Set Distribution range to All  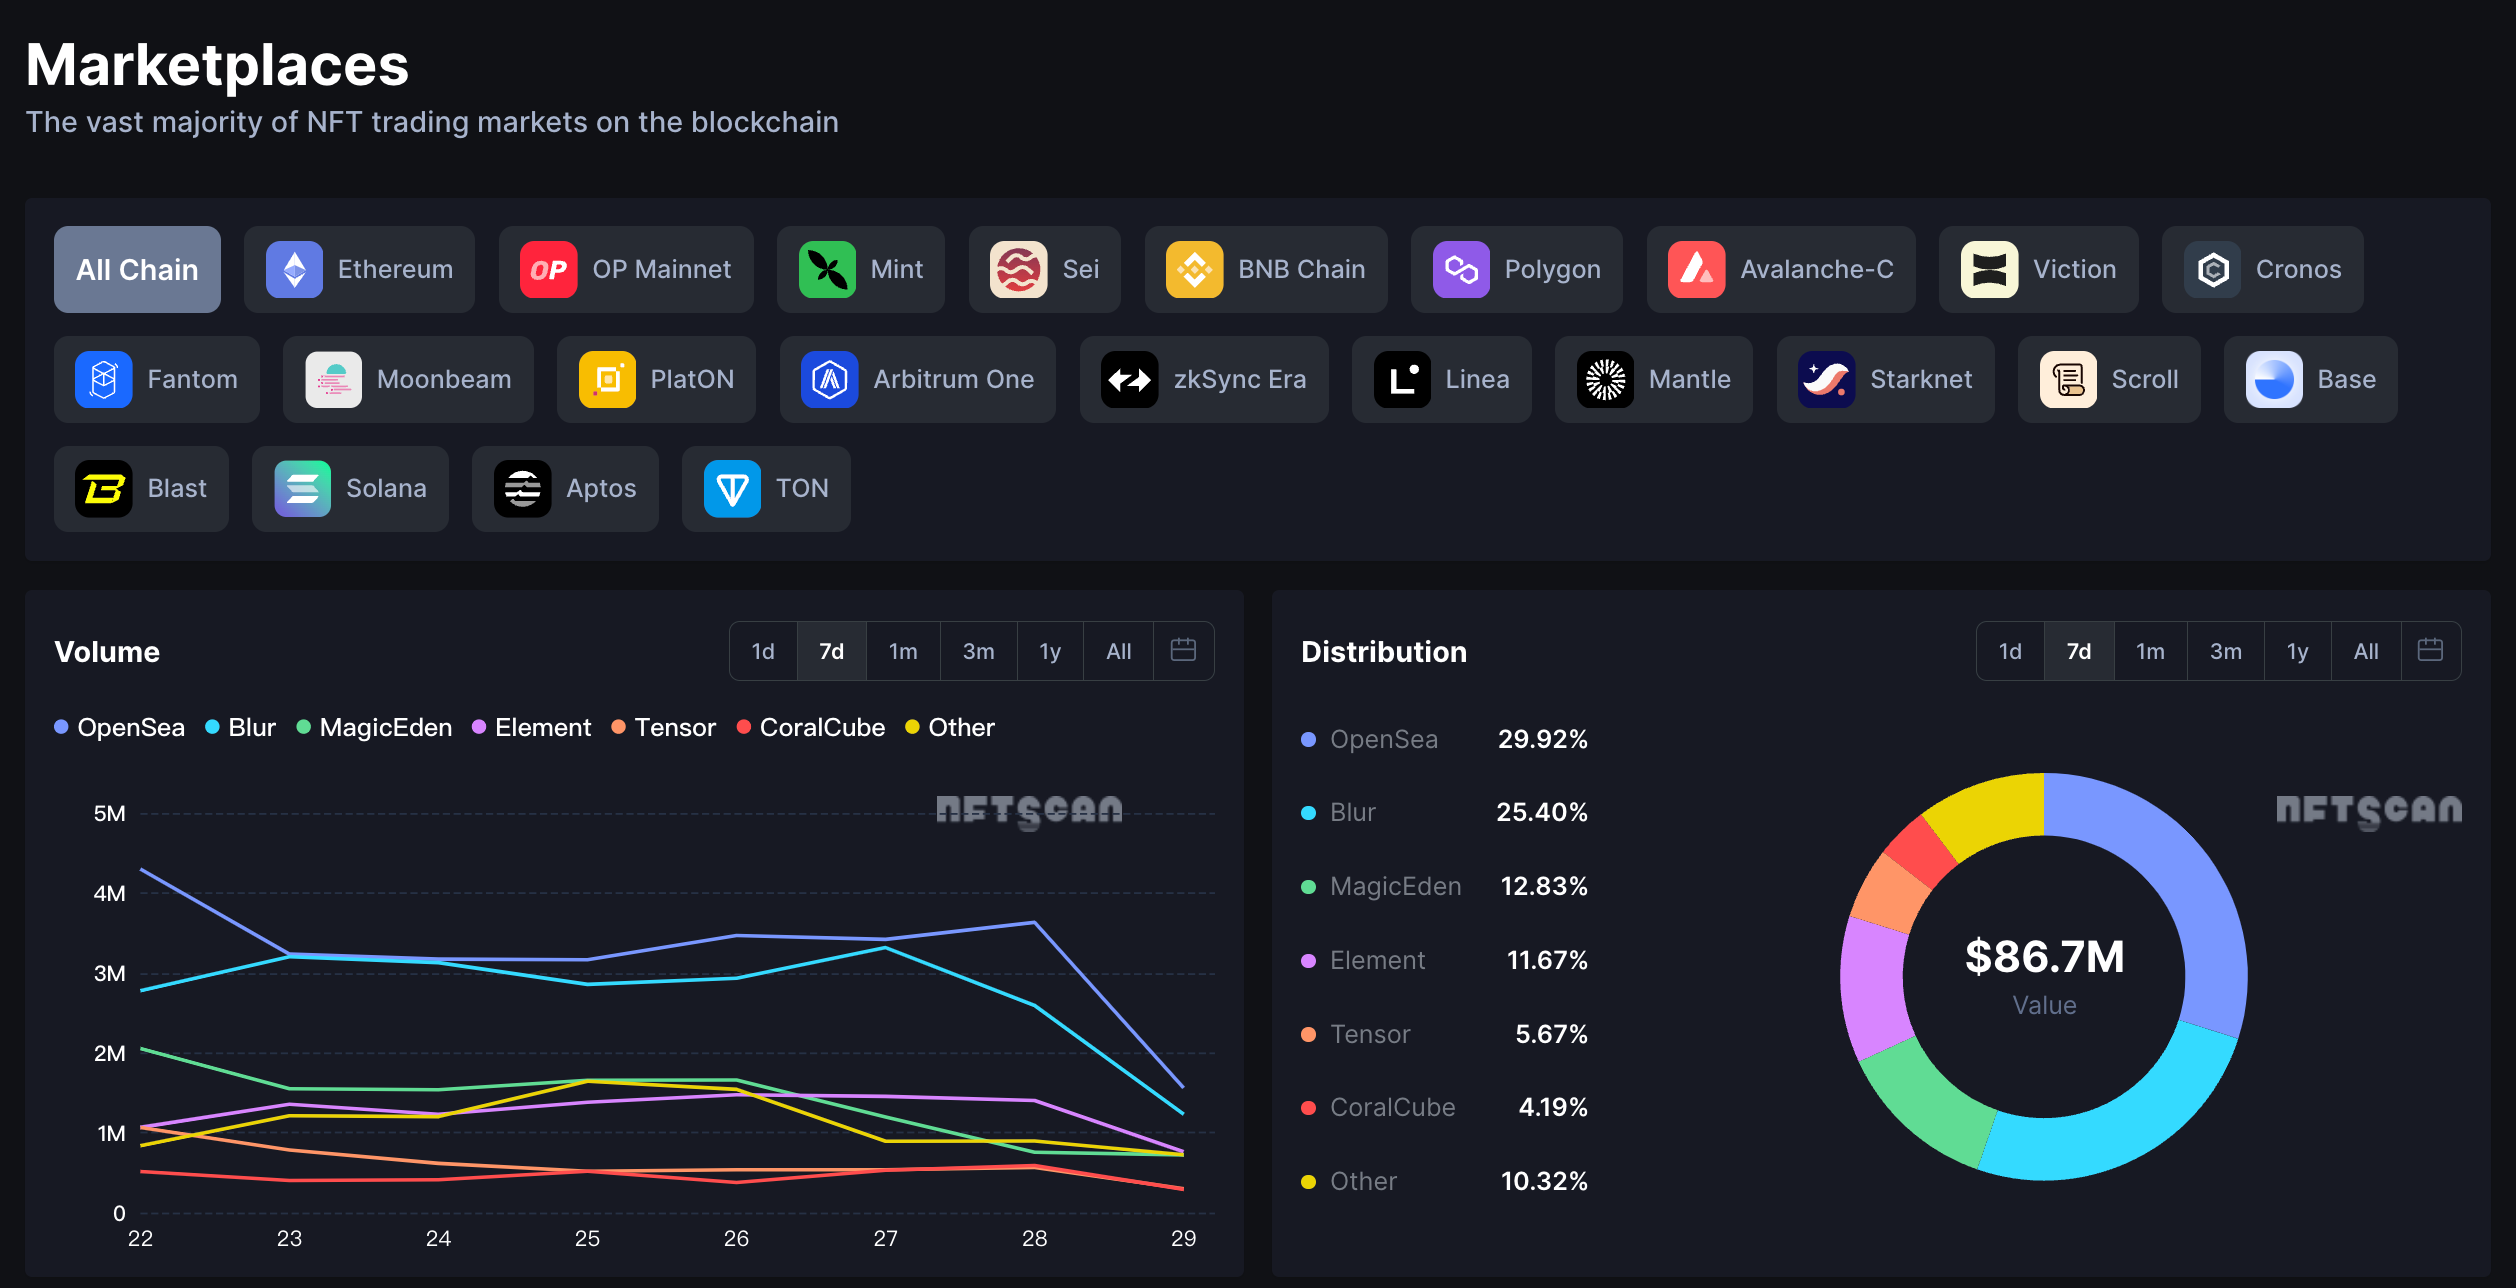pyautogui.click(x=2366, y=651)
